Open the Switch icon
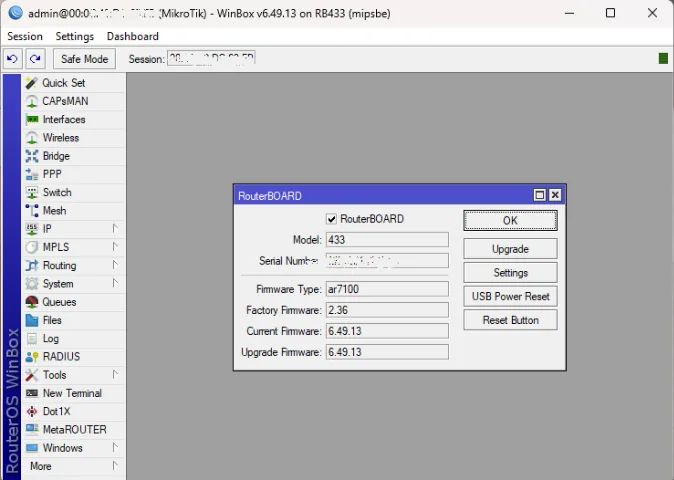Viewport: 674px width, 480px height. 31,193
